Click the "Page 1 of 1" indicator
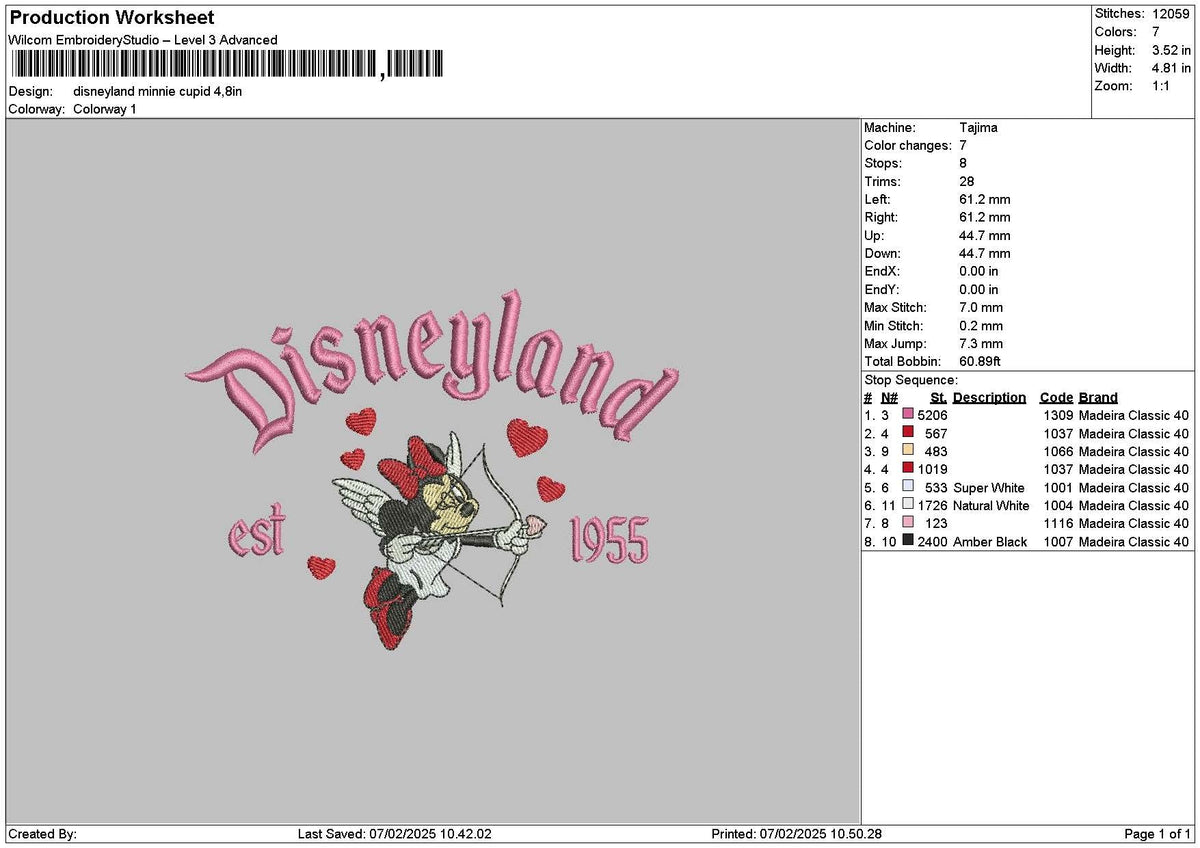The height and width of the screenshot is (848, 1200). pyautogui.click(x=1157, y=834)
